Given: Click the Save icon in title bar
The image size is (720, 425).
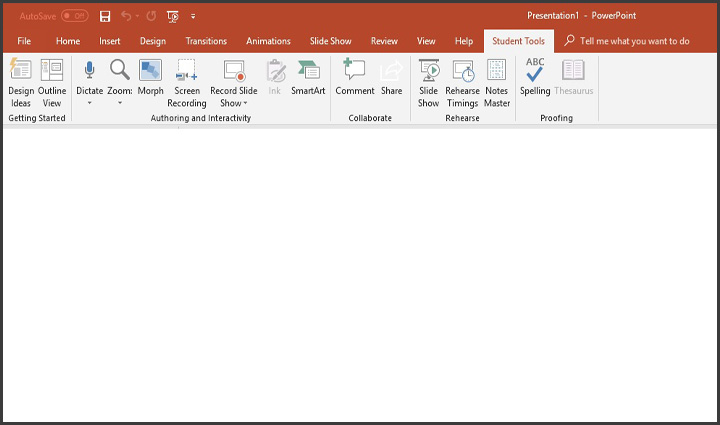Looking at the screenshot, I should 105,17.
